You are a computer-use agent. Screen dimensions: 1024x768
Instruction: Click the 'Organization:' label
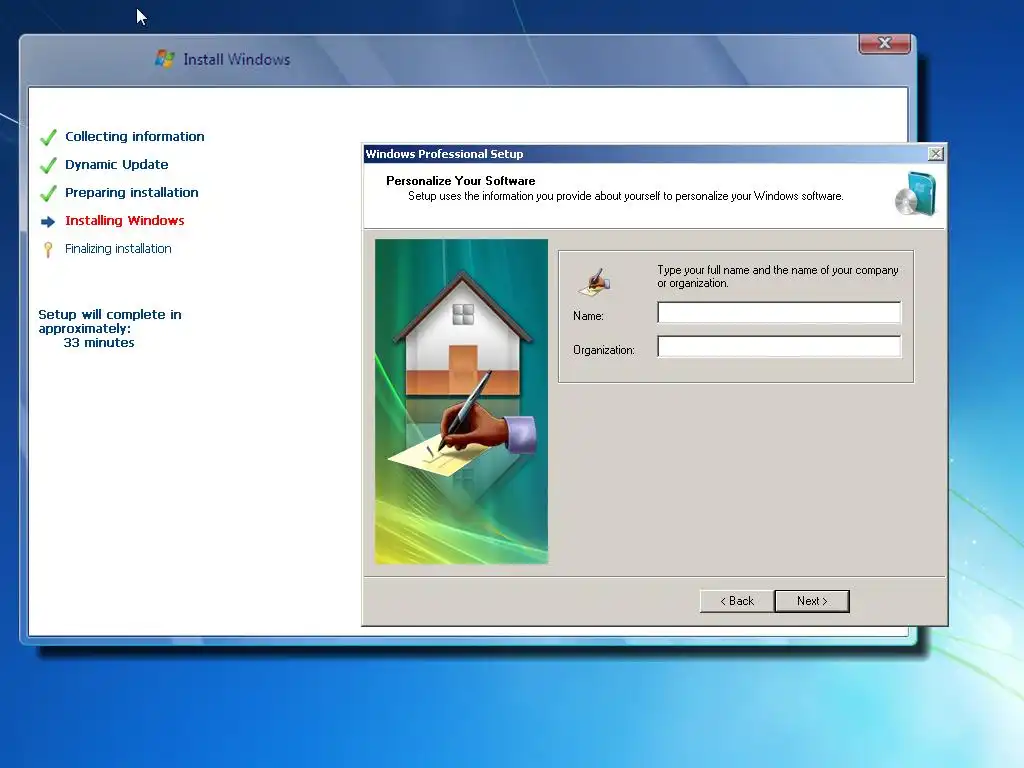[x=603, y=350]
